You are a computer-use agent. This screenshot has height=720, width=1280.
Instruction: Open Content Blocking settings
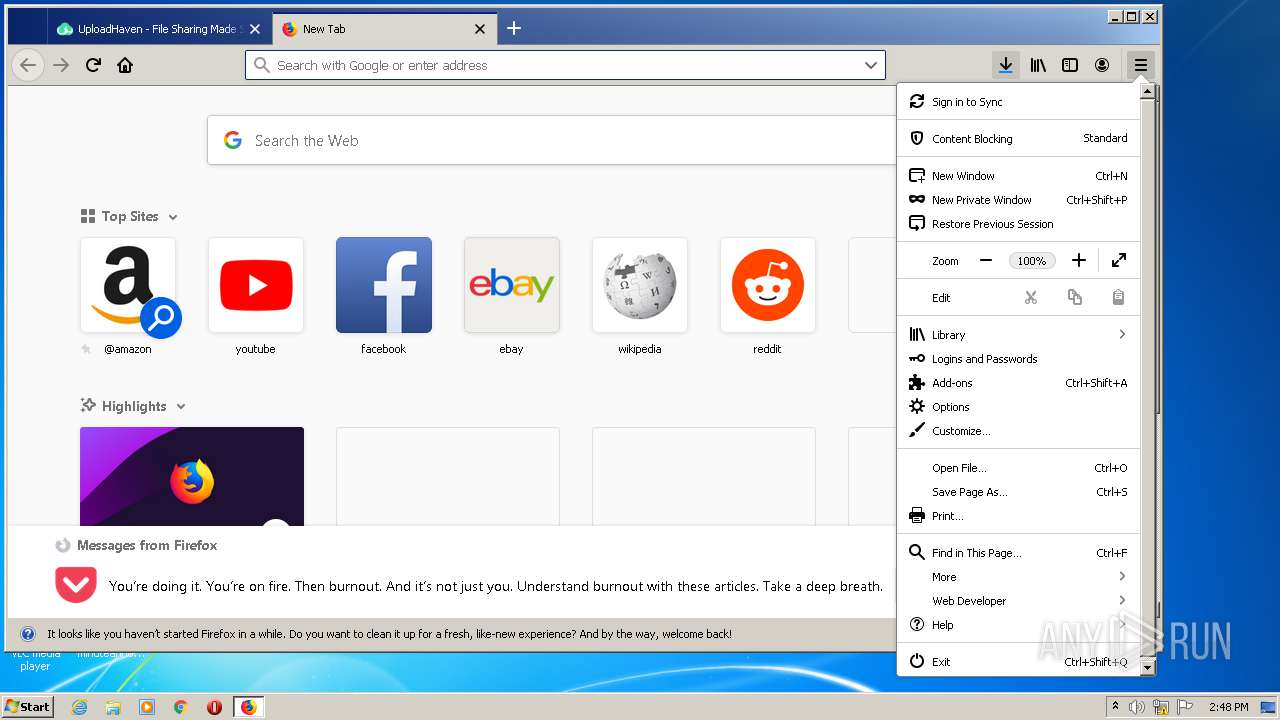(x=1018, y=139)
